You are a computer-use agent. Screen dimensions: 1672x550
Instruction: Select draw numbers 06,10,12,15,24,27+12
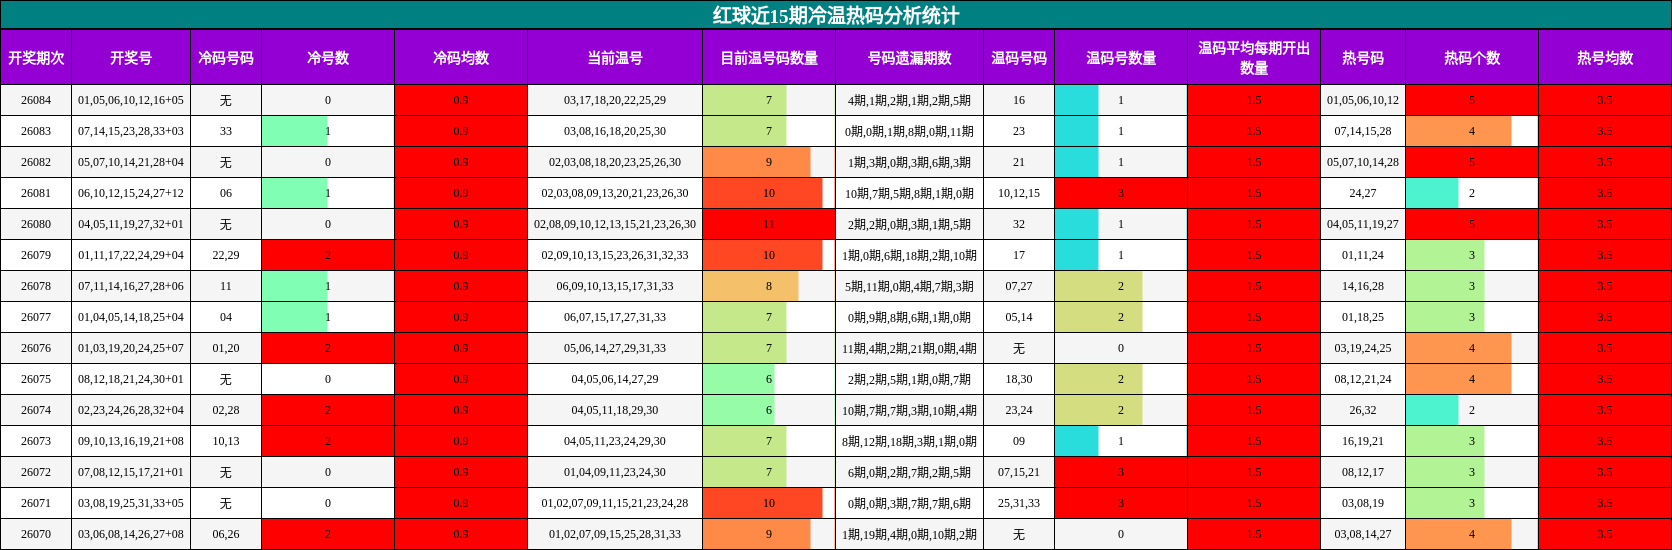(131, 193)
